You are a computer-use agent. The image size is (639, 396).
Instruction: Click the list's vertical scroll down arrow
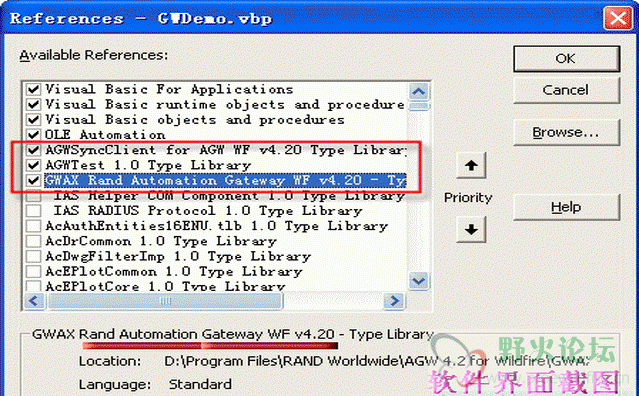pos(419,281)
